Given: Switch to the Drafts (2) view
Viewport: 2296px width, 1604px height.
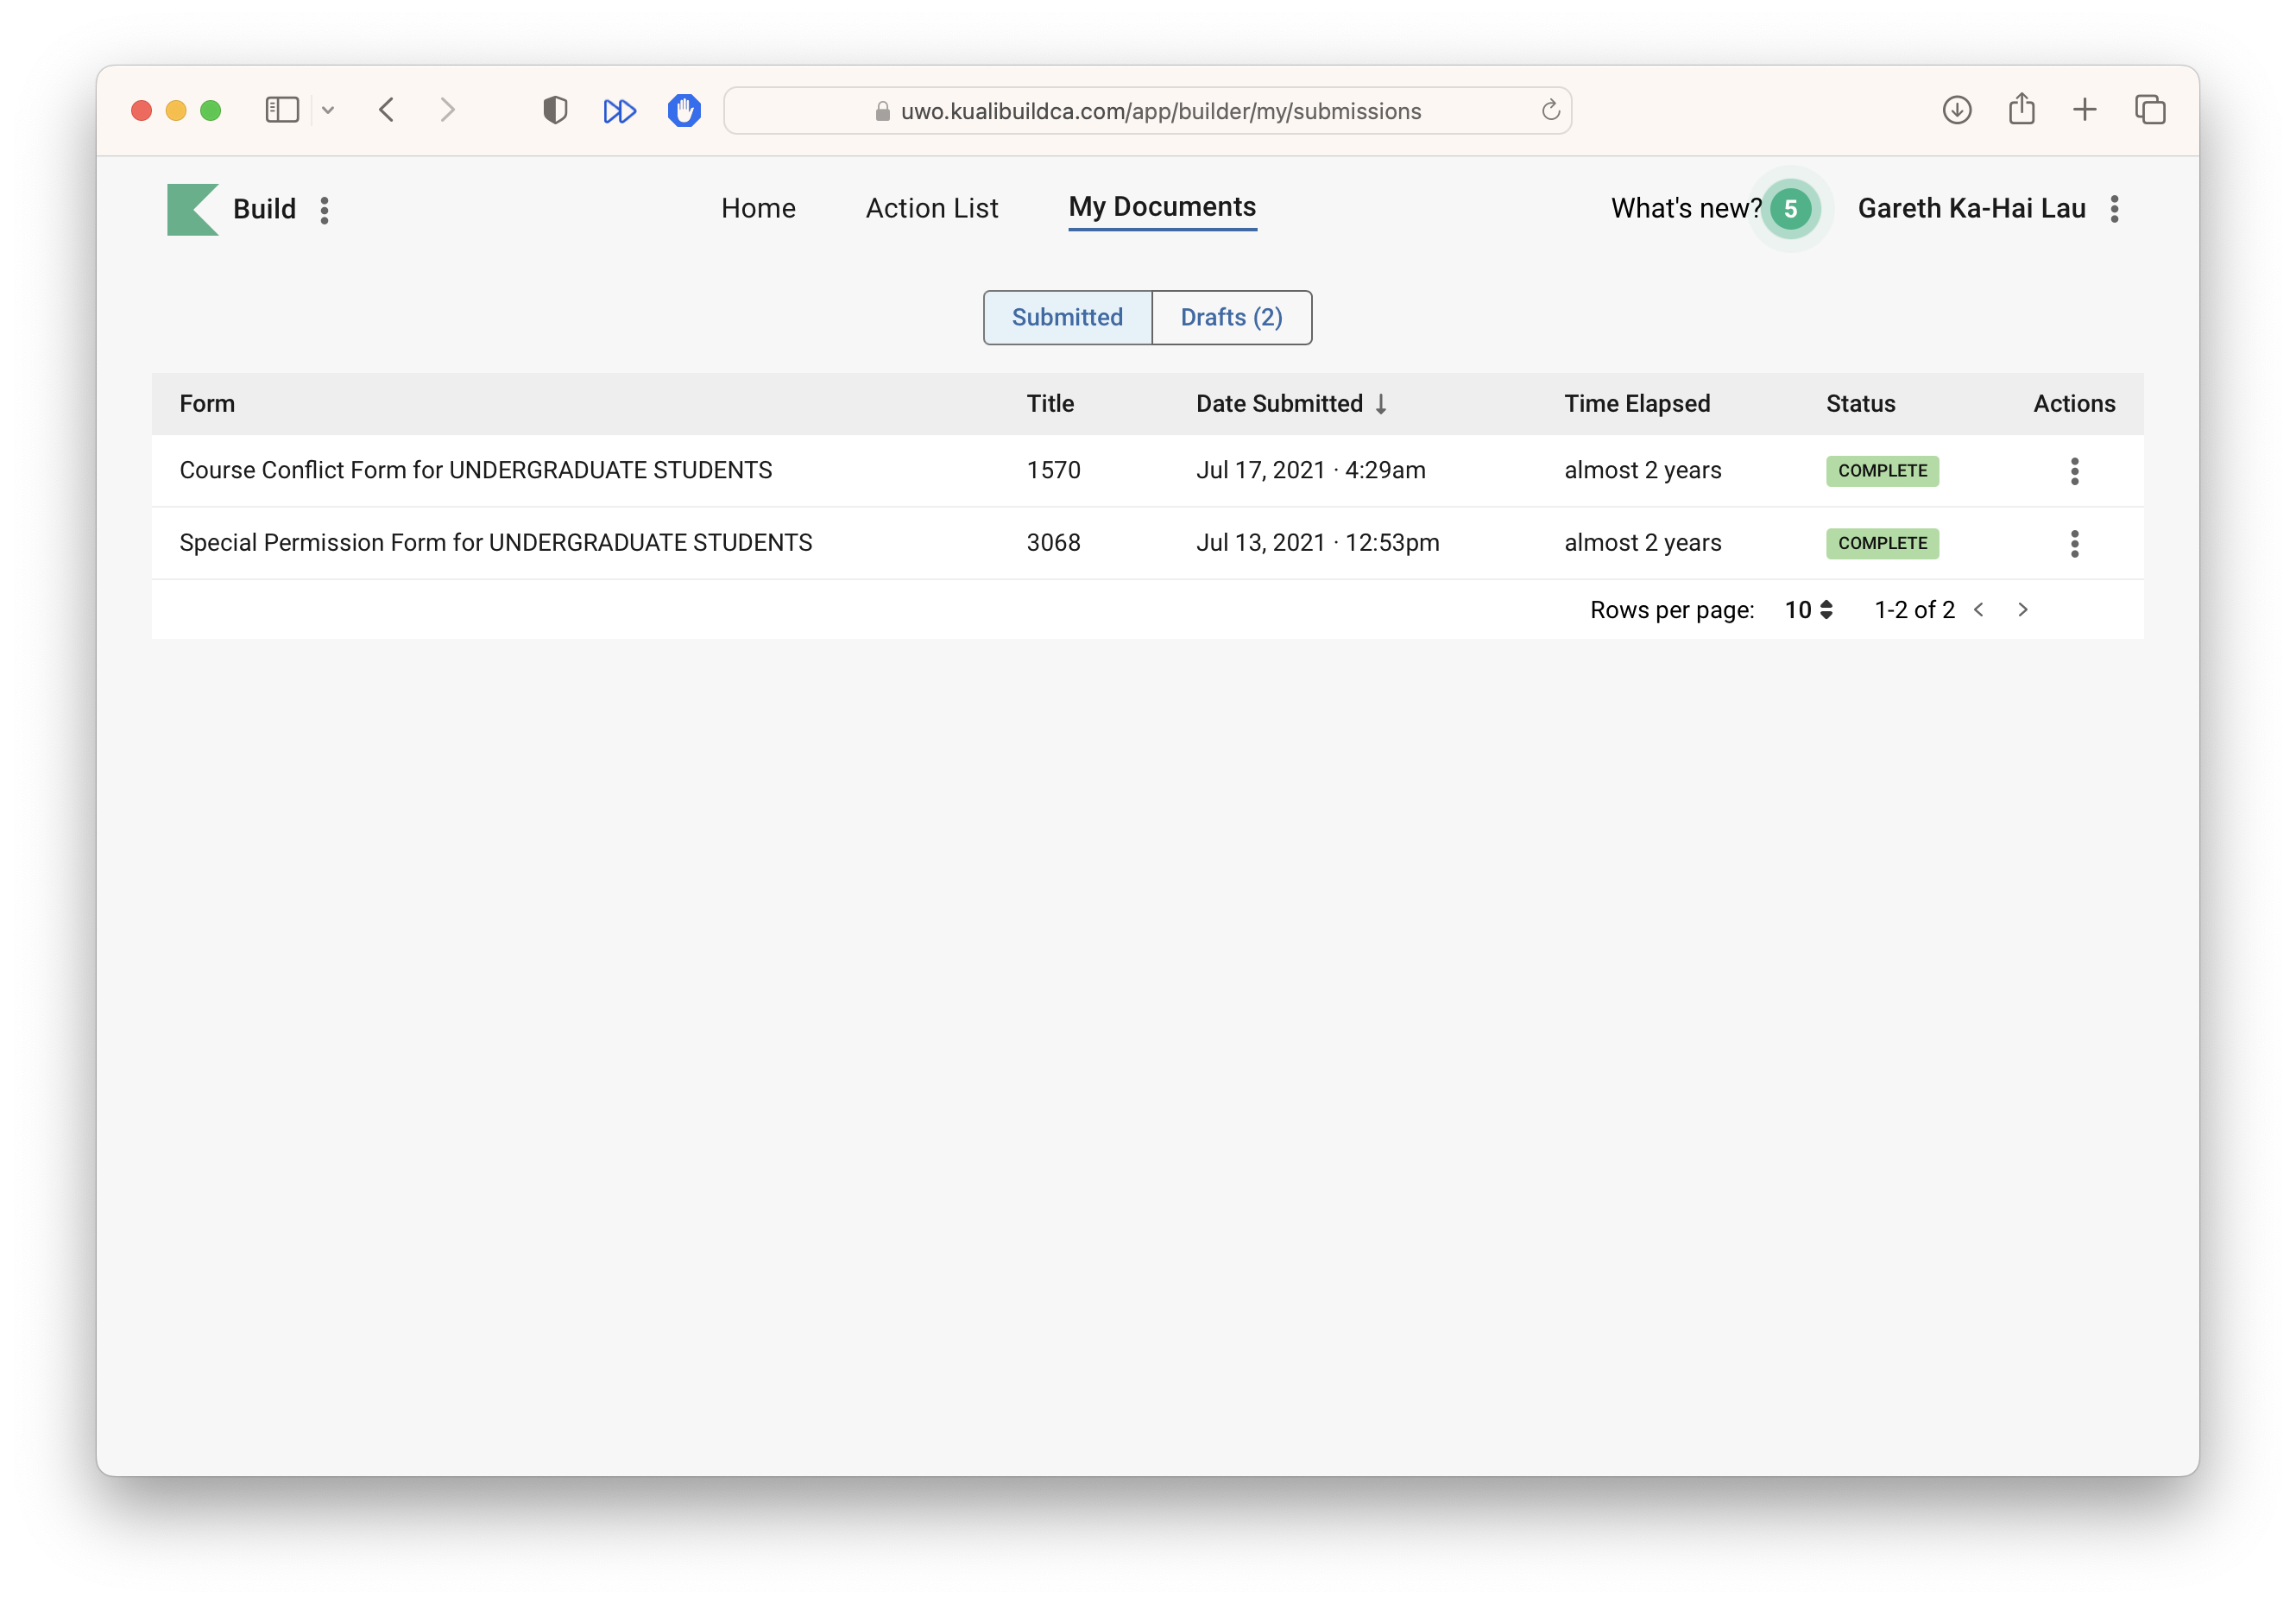Looking at the screenshot, I should [x=1231, y=318].
